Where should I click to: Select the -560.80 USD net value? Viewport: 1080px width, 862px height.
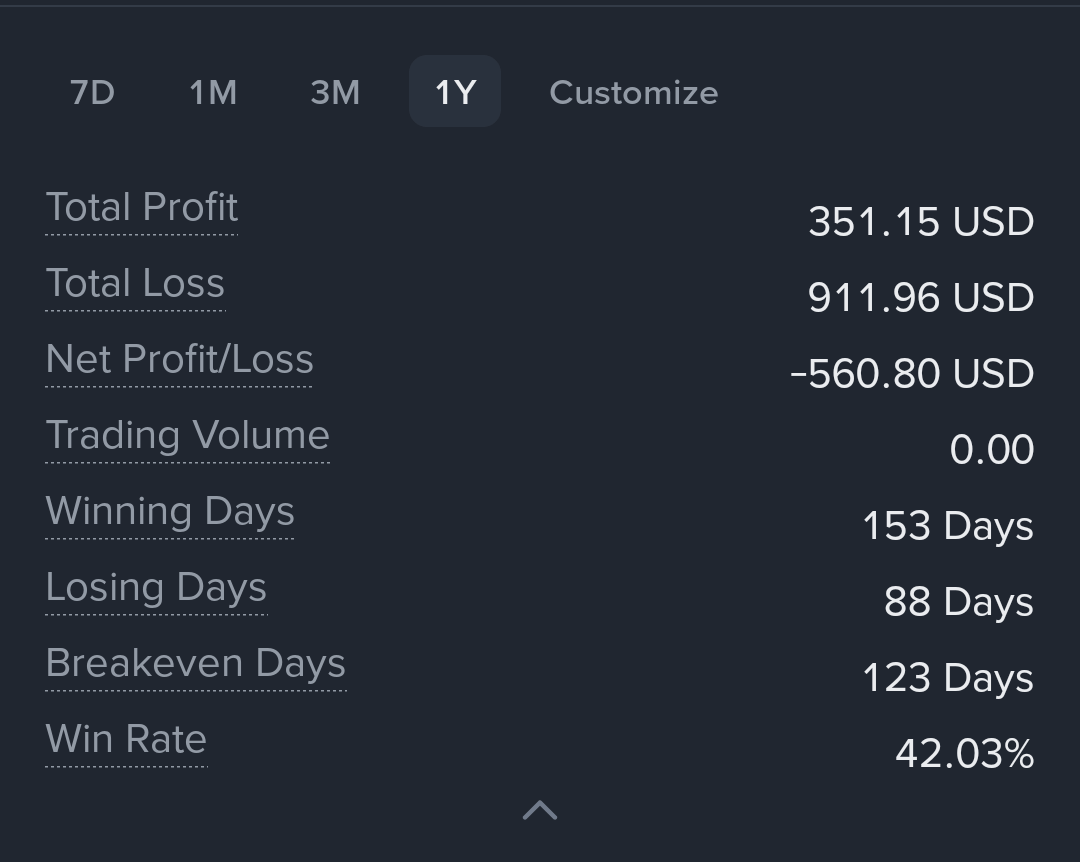pyautogui.click(x=912, y=374)
